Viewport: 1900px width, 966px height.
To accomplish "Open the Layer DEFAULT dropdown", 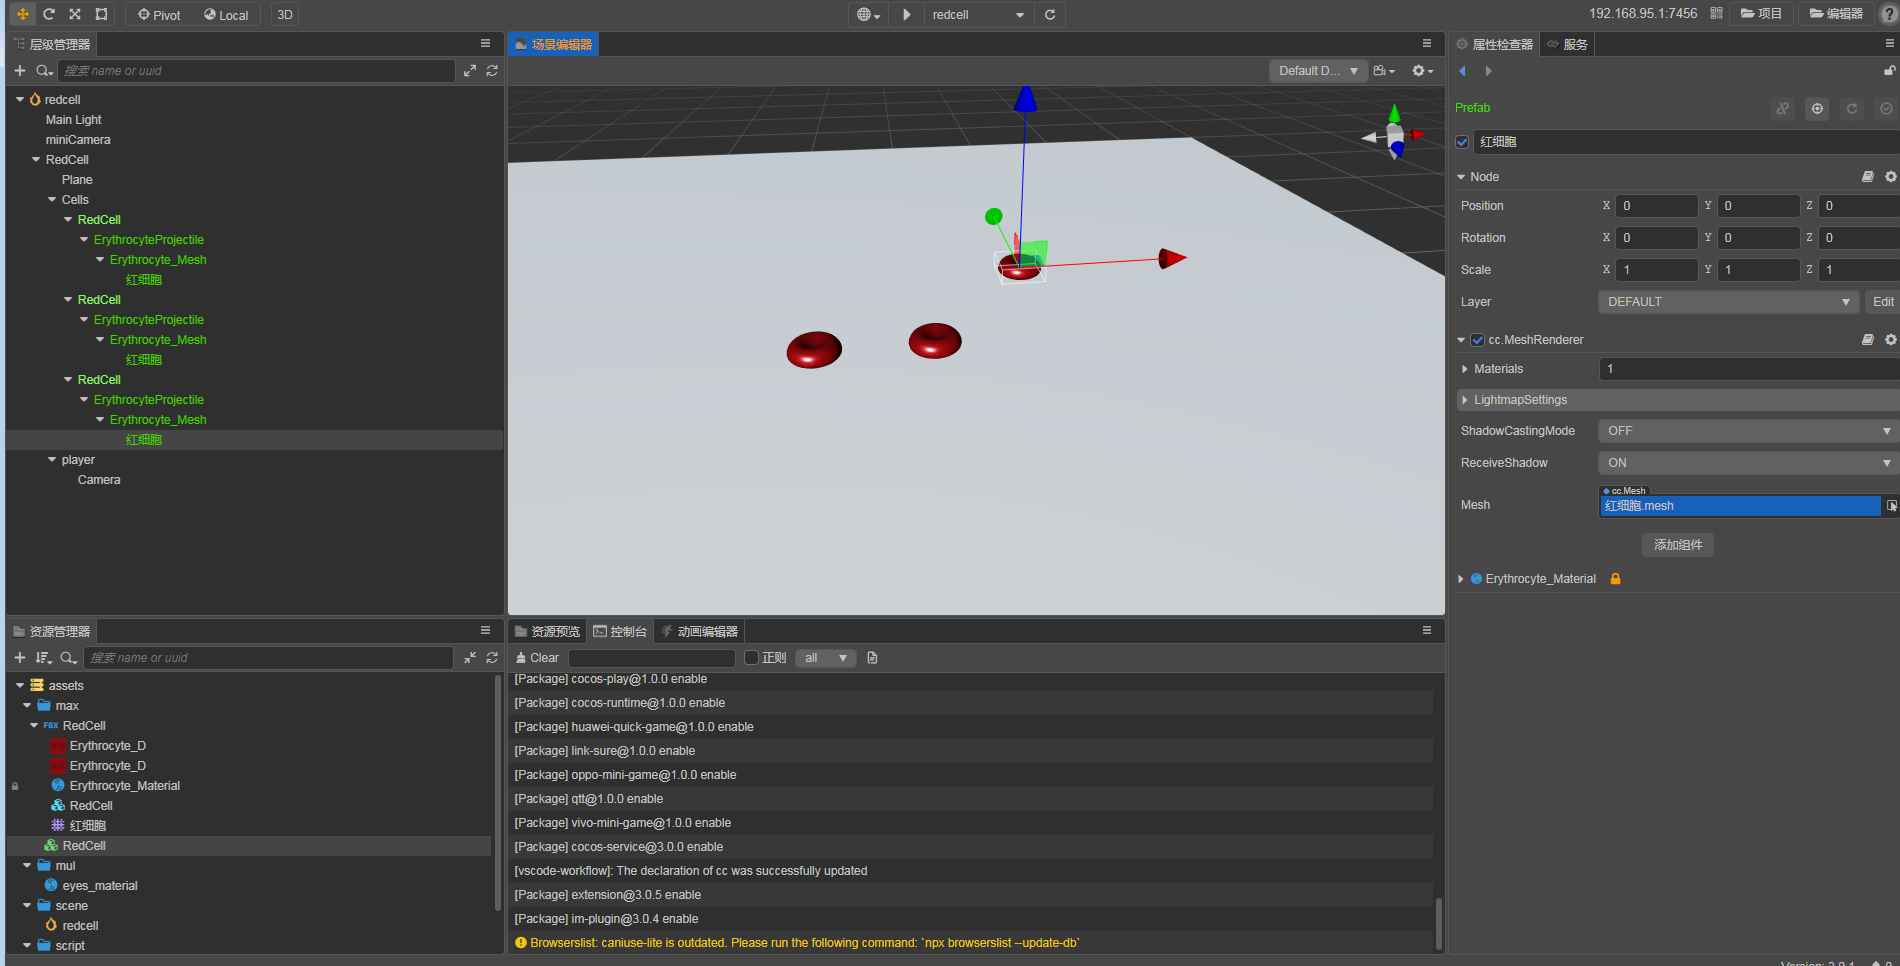I will click(x=1728, y=302).
